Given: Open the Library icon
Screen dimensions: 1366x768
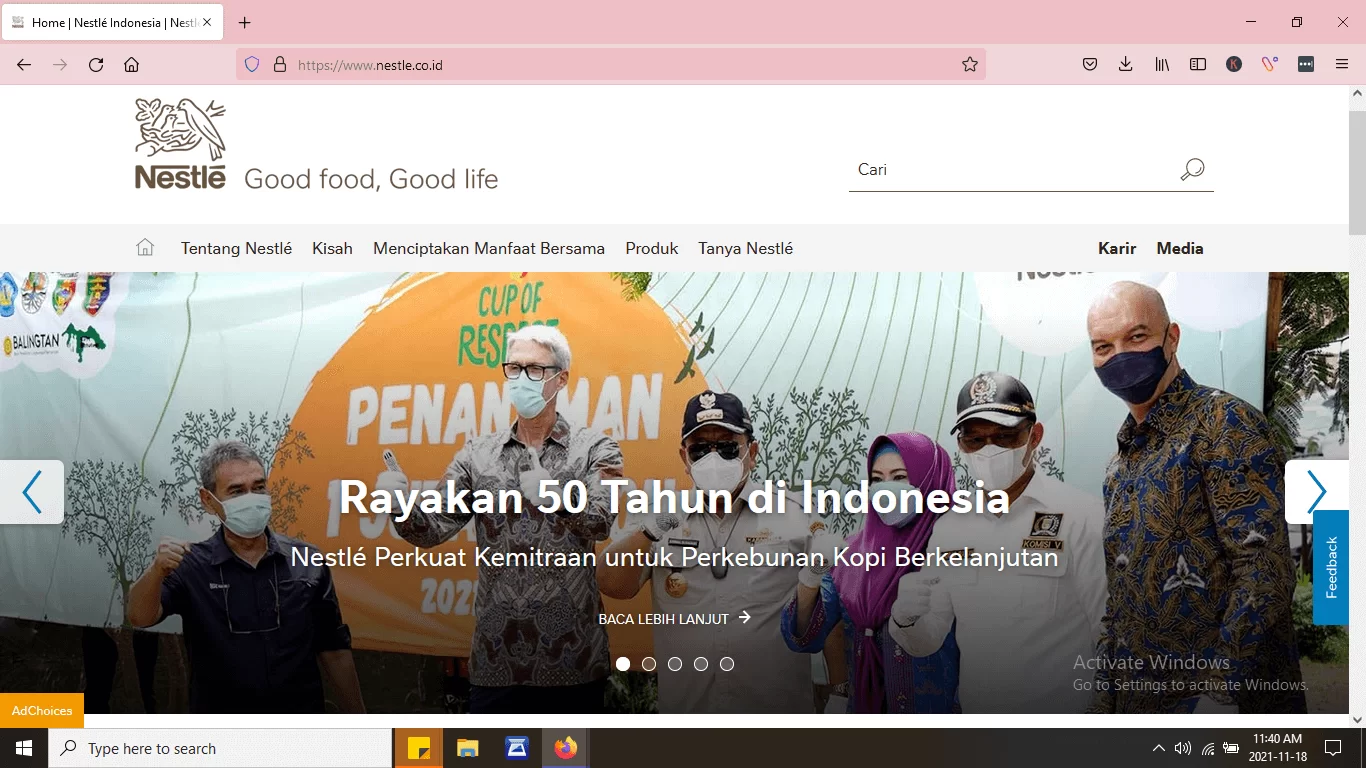Looking at the screenshot, I should (x=1162, y=64).
